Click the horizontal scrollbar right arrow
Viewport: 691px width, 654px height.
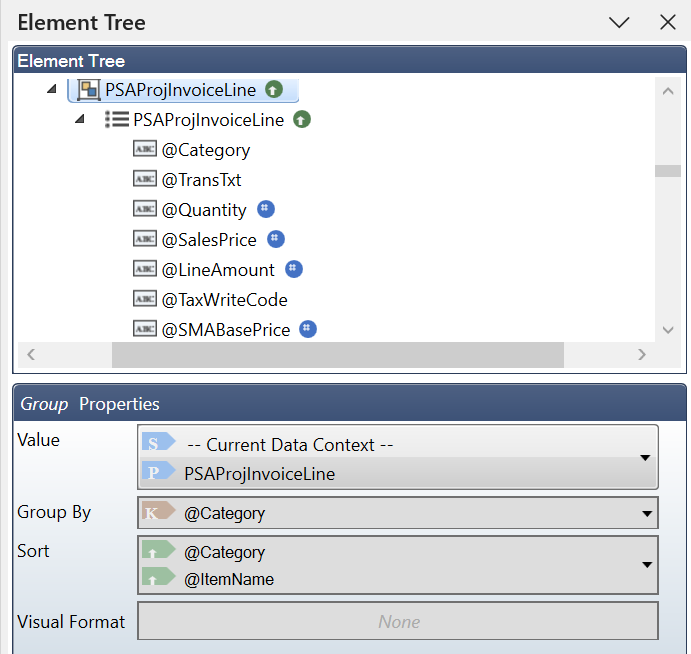[x=642, y=354]
